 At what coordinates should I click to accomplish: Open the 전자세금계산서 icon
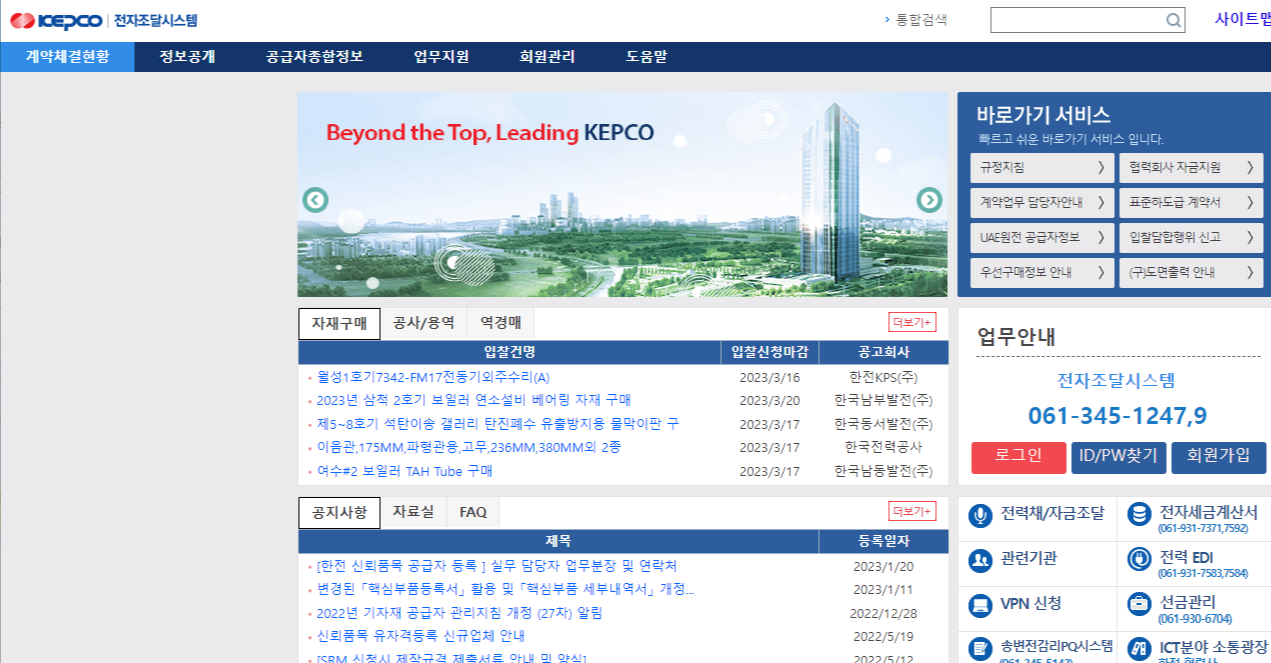pyautogui.click(x=1138, y=515)
